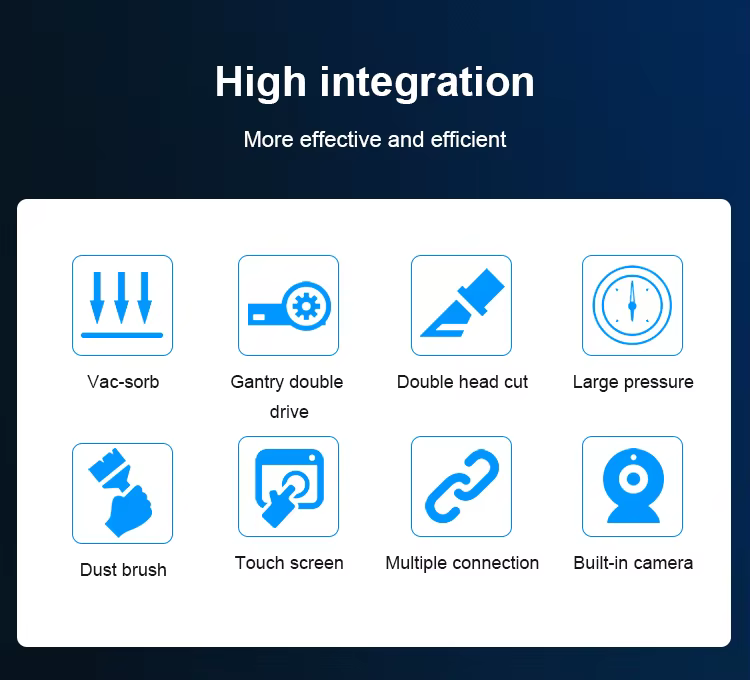750x680 pixels.
Task: Click the "Large pressure" text label
Action: tap(633, 382)
